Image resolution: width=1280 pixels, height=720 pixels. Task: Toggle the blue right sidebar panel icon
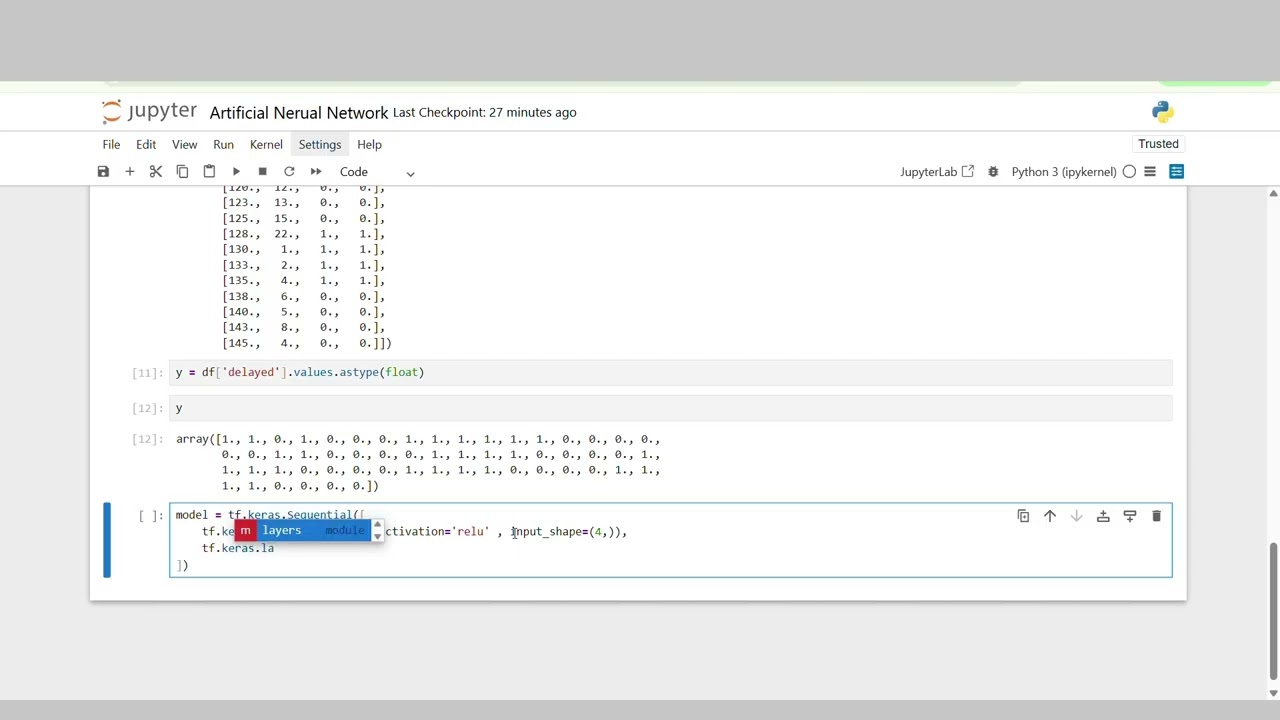[x=1176, y=172]
